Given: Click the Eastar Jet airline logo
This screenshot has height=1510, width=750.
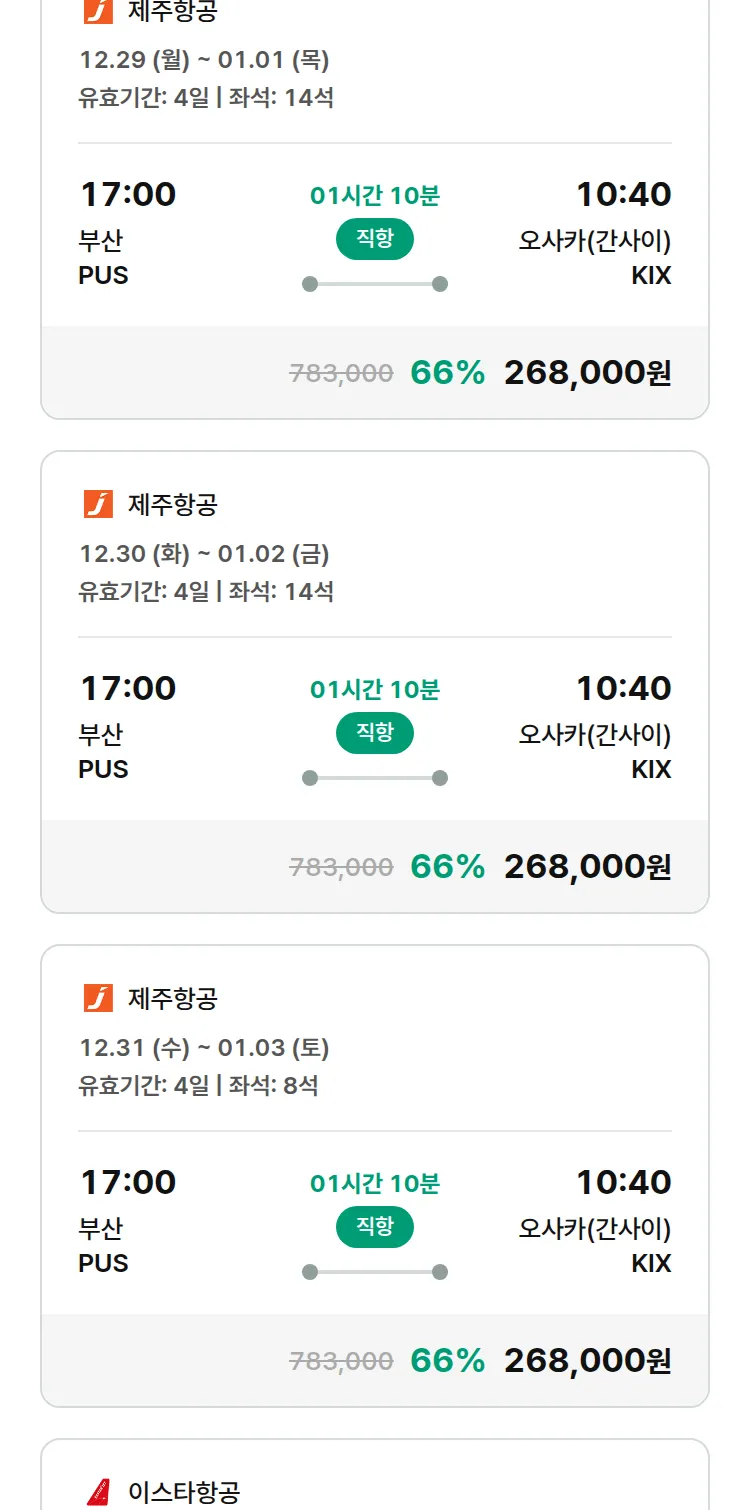Looking at the screenshot, I should click(x=98, y=1492).
